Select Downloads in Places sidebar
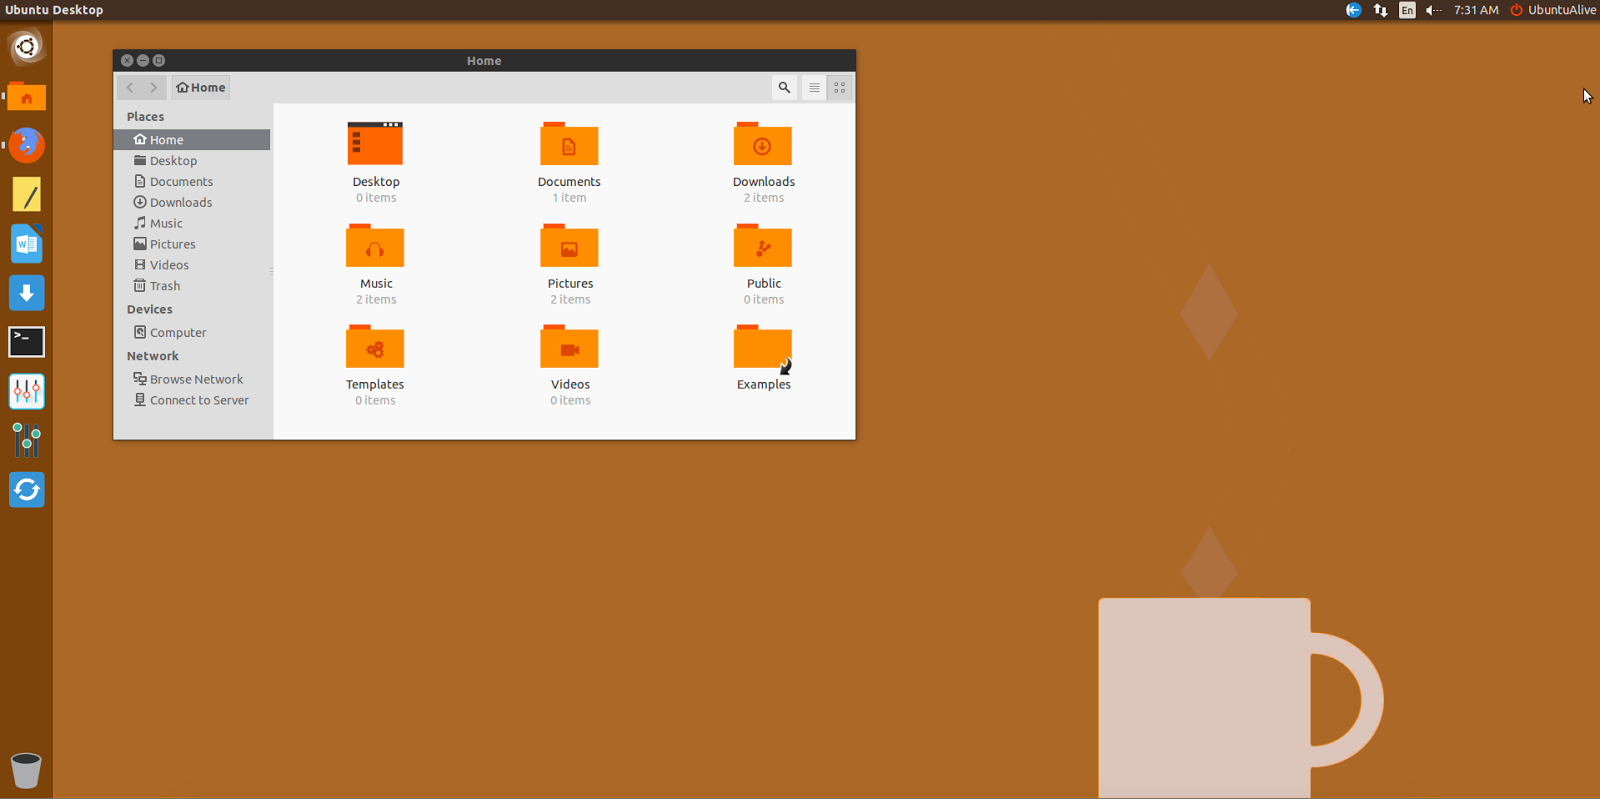The width and height of the screenshot is (1600, 799). tap(192, 203)
